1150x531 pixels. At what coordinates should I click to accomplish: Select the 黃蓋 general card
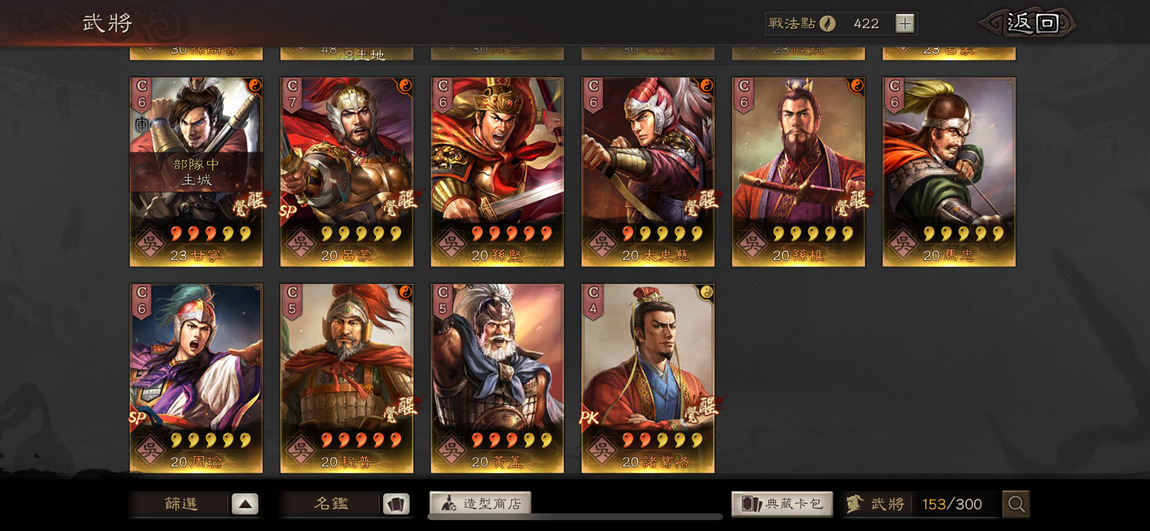click(497, 378)
